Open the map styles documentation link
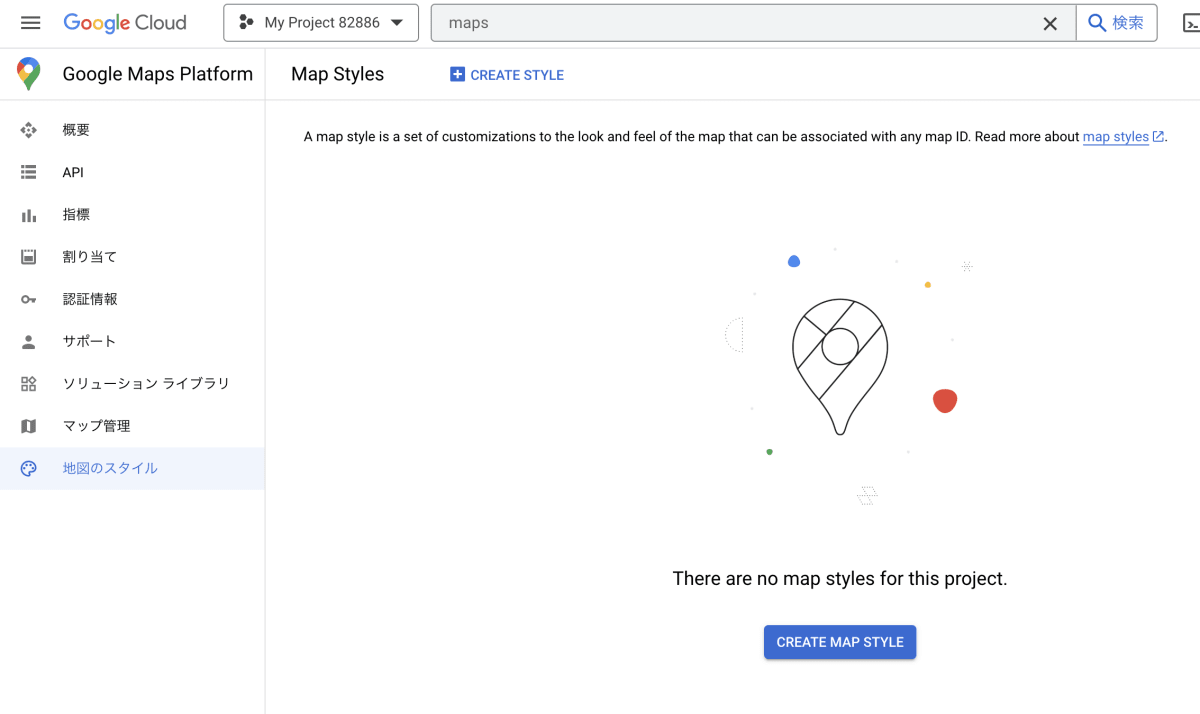 [x=1116, y=137]
